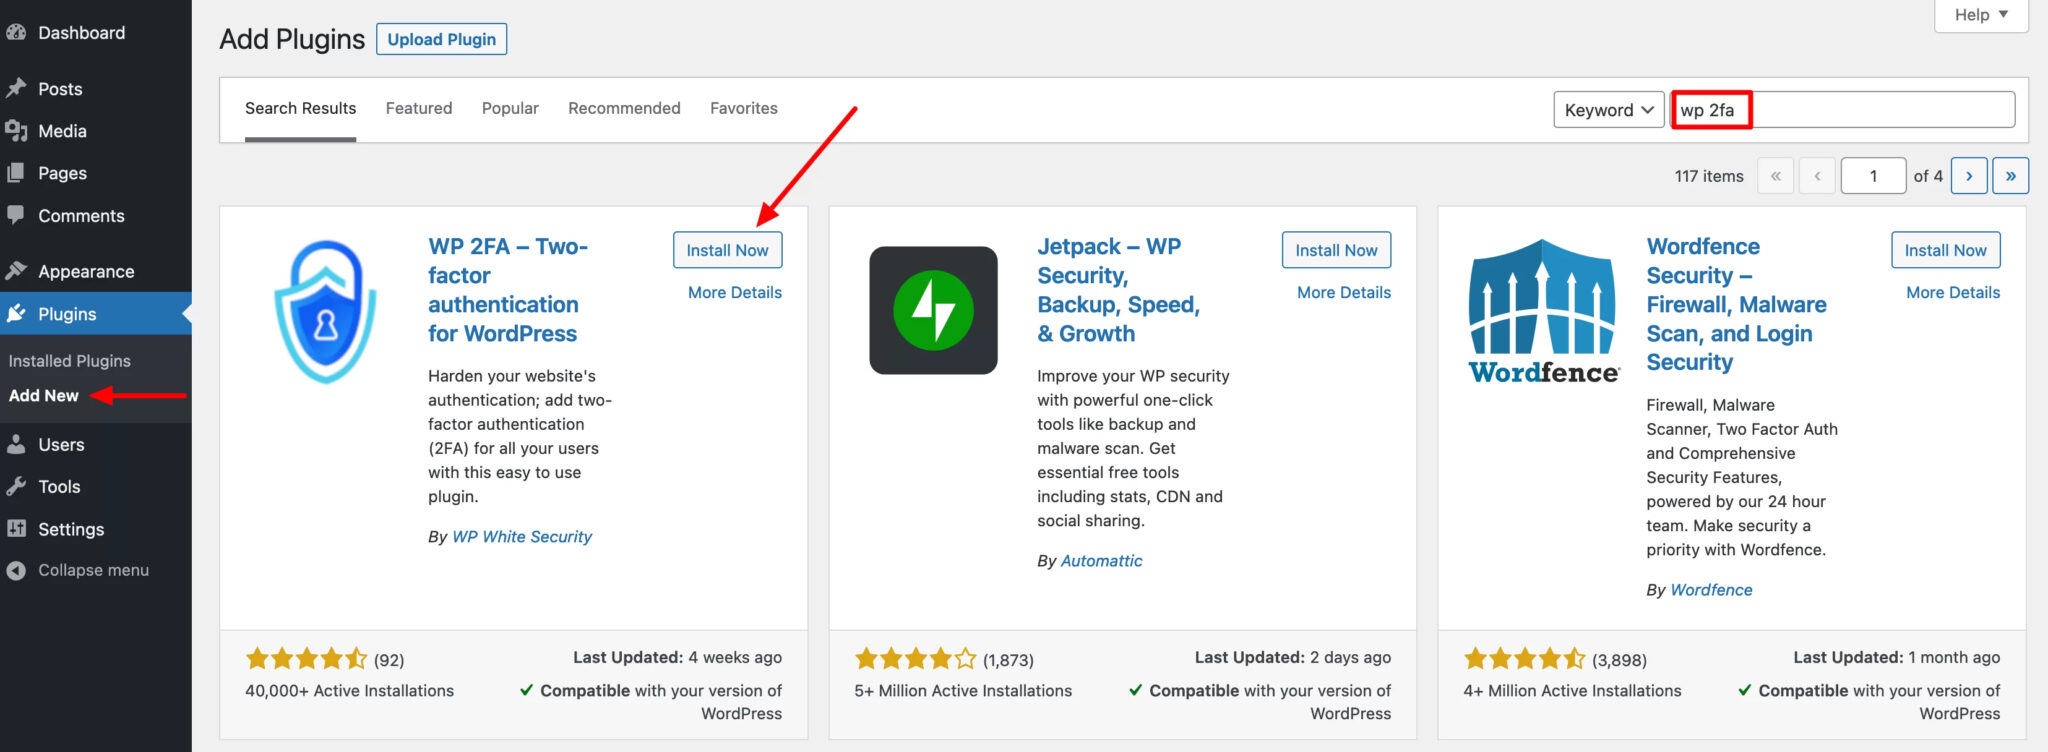Click the Wordfence fence logo
Image resolution: width=2048 pixels, height=752 pixels.
point(1543,311)
